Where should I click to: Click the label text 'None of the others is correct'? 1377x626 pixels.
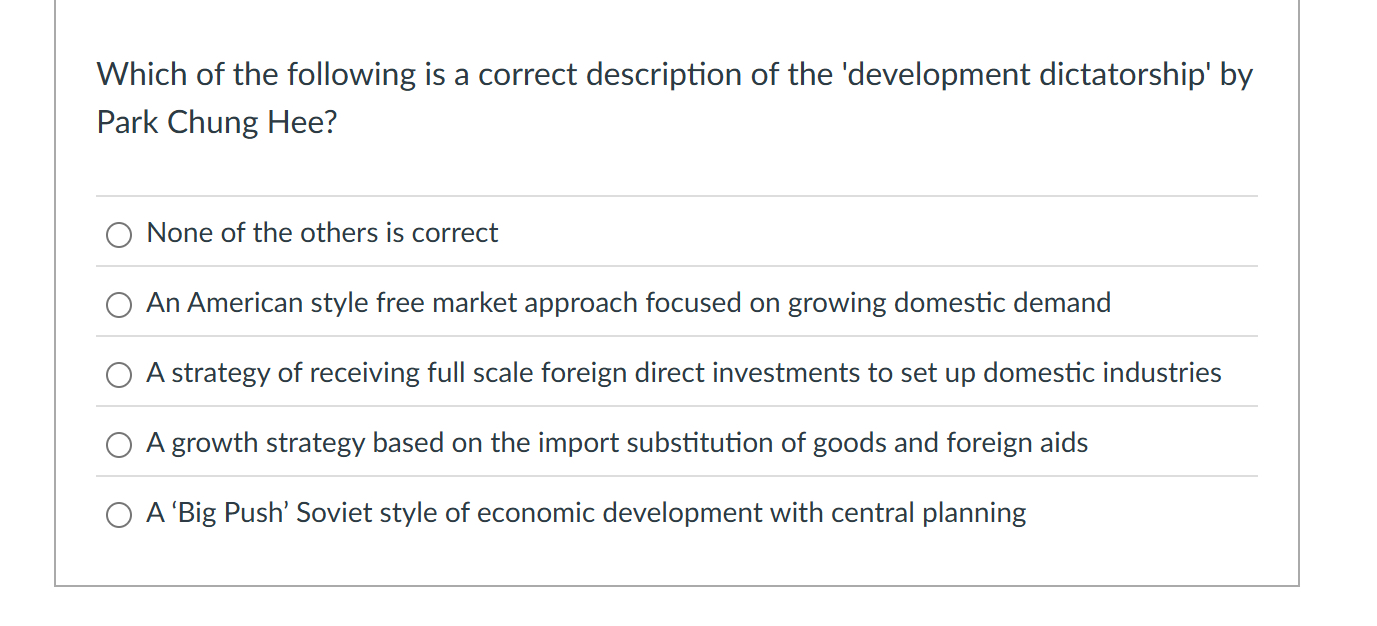321,232
